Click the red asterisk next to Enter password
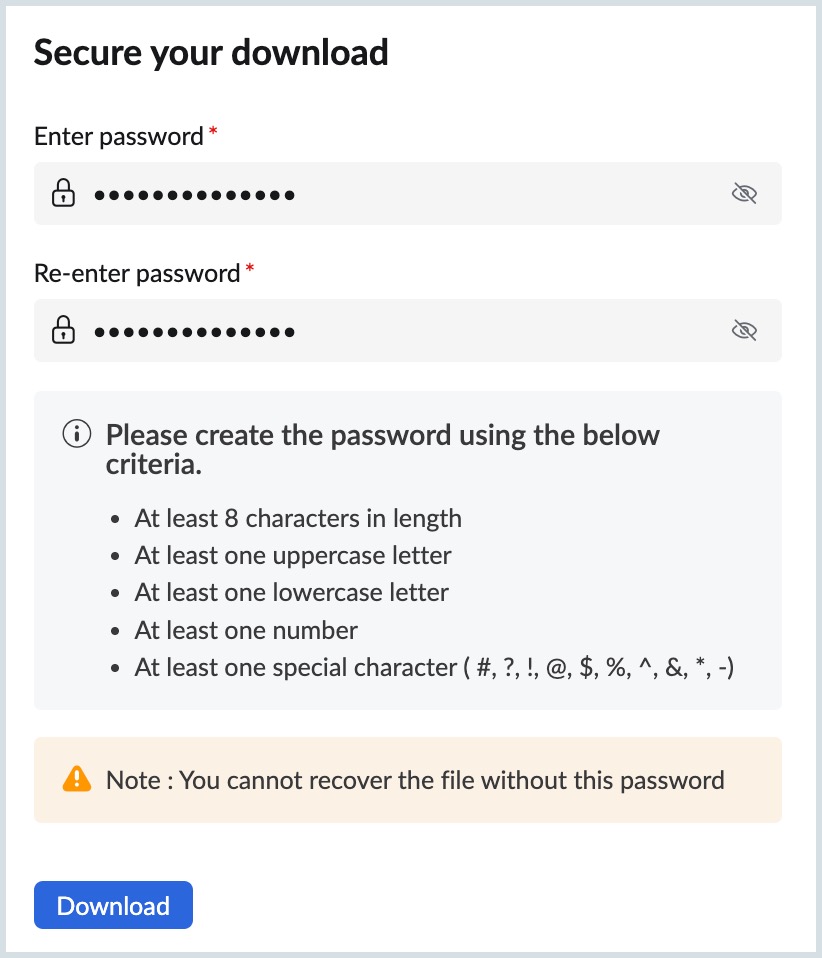Viewport: 822px width, 958px height. tap(213, 132)
